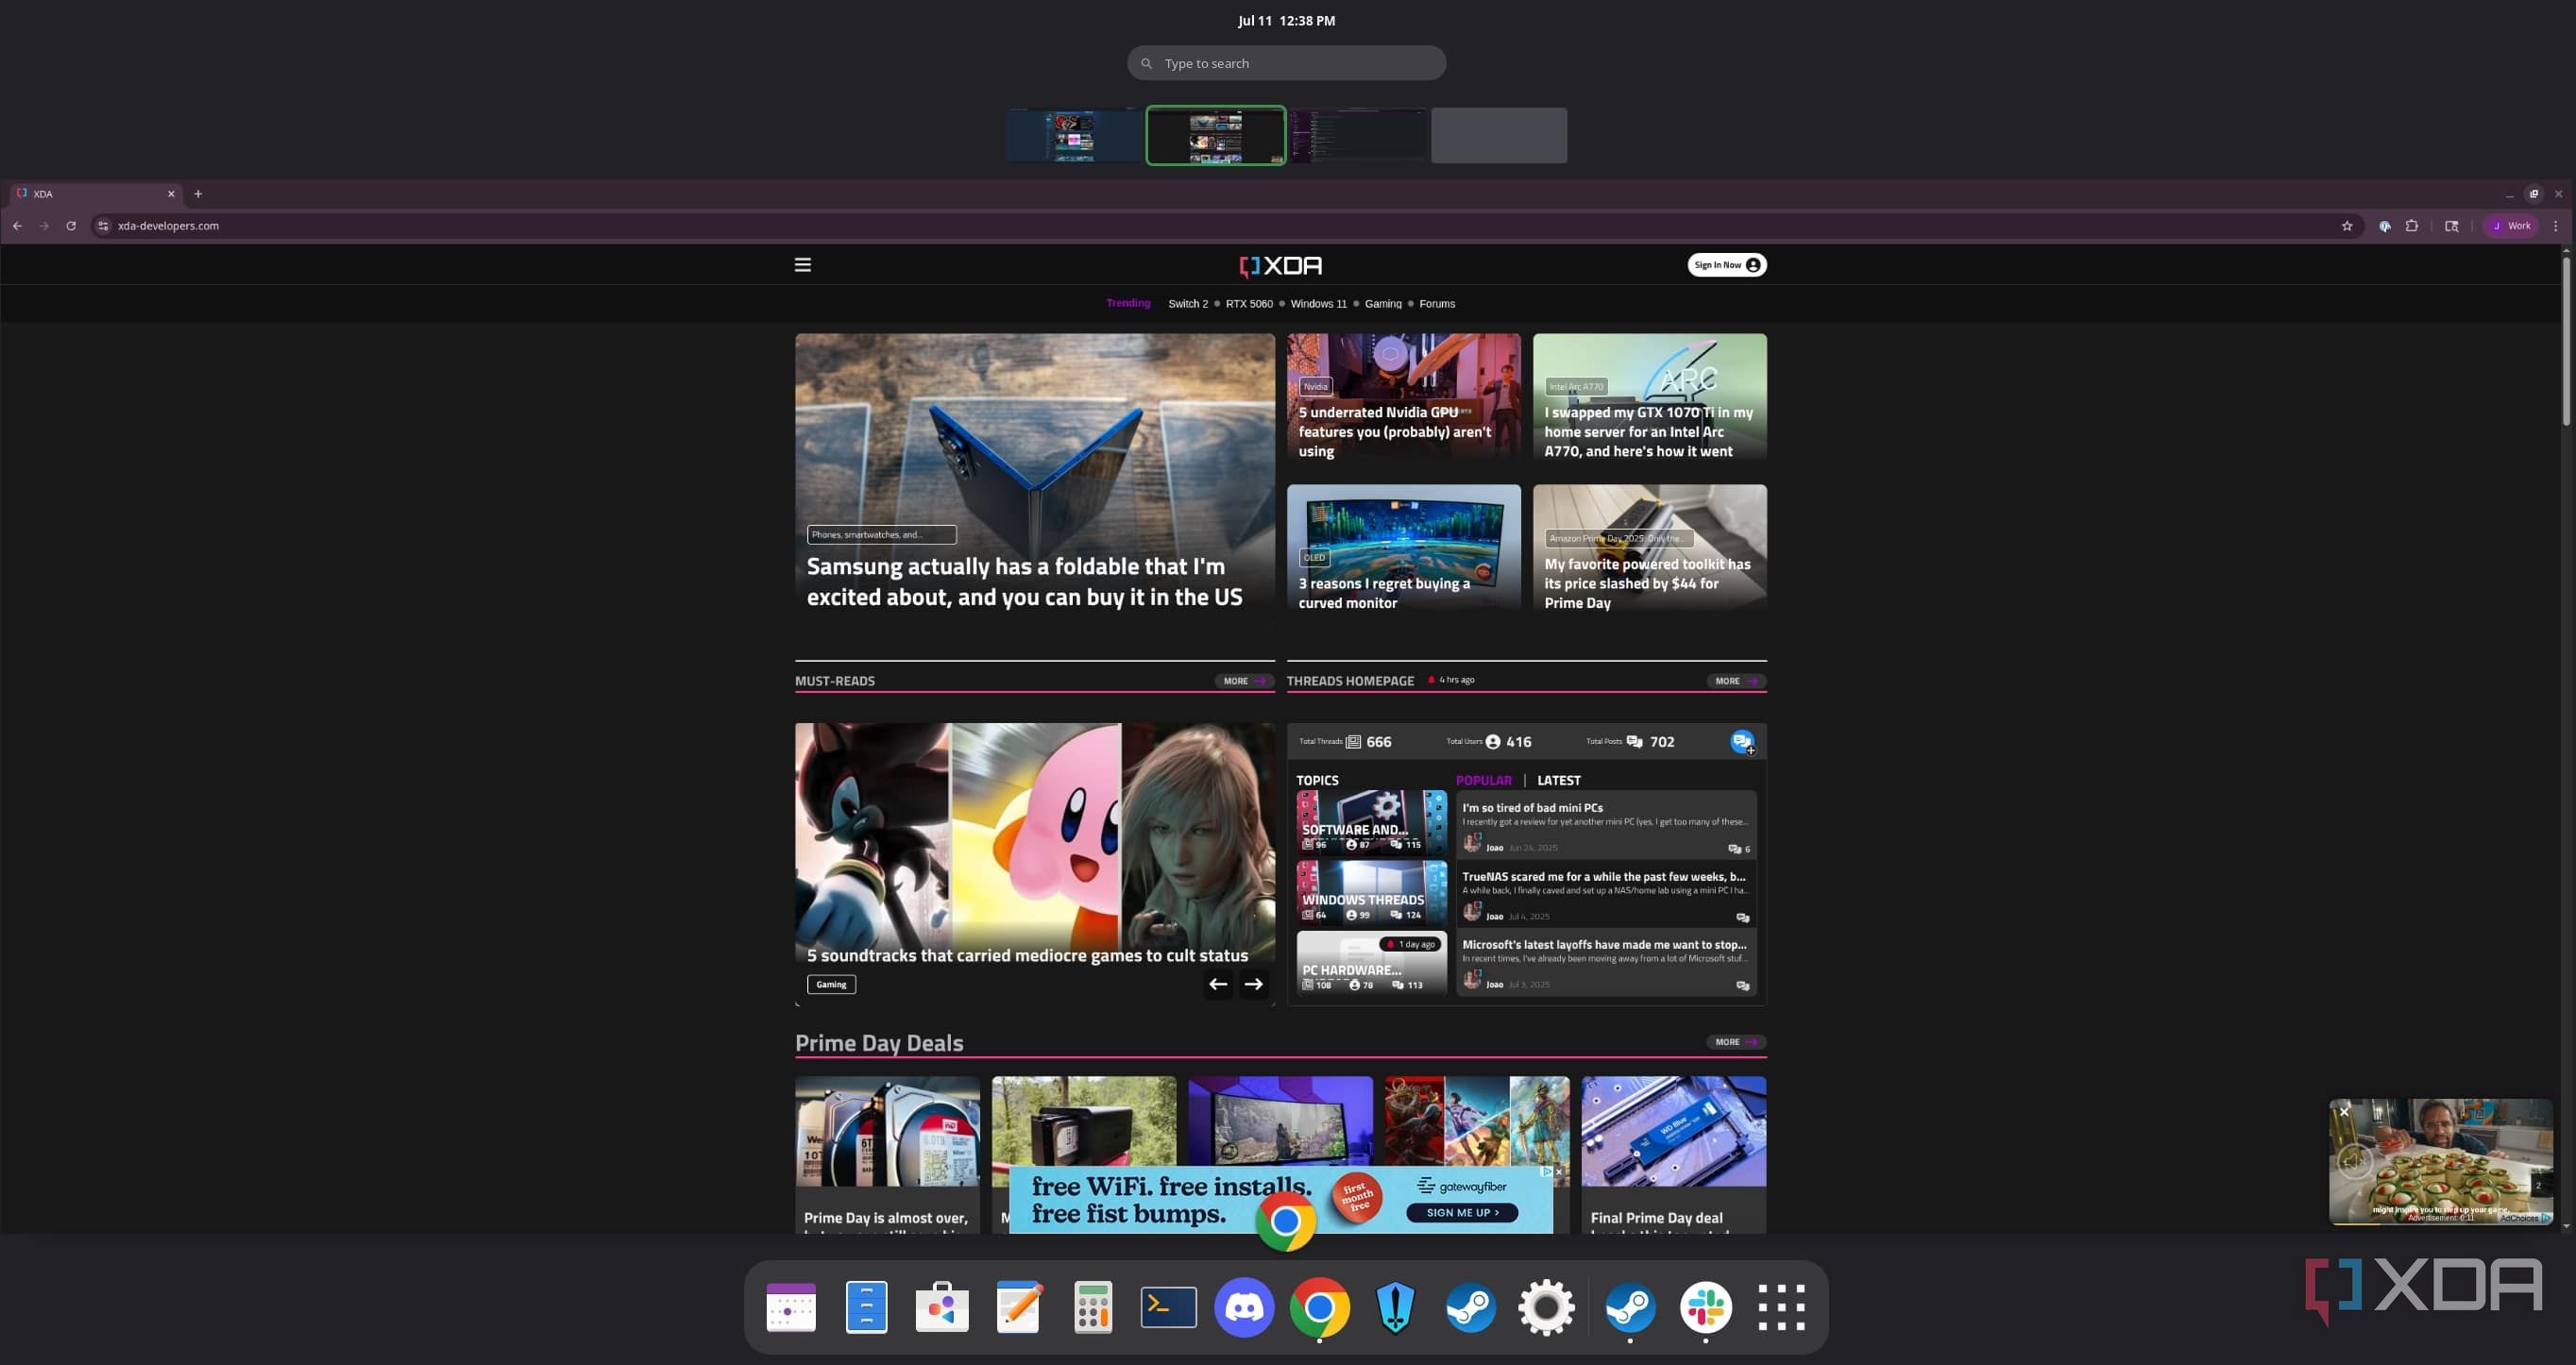Launch Discord from the dock
The height and width of the screenshot is (1365, 2576).
click(x=1244, y=1307)
